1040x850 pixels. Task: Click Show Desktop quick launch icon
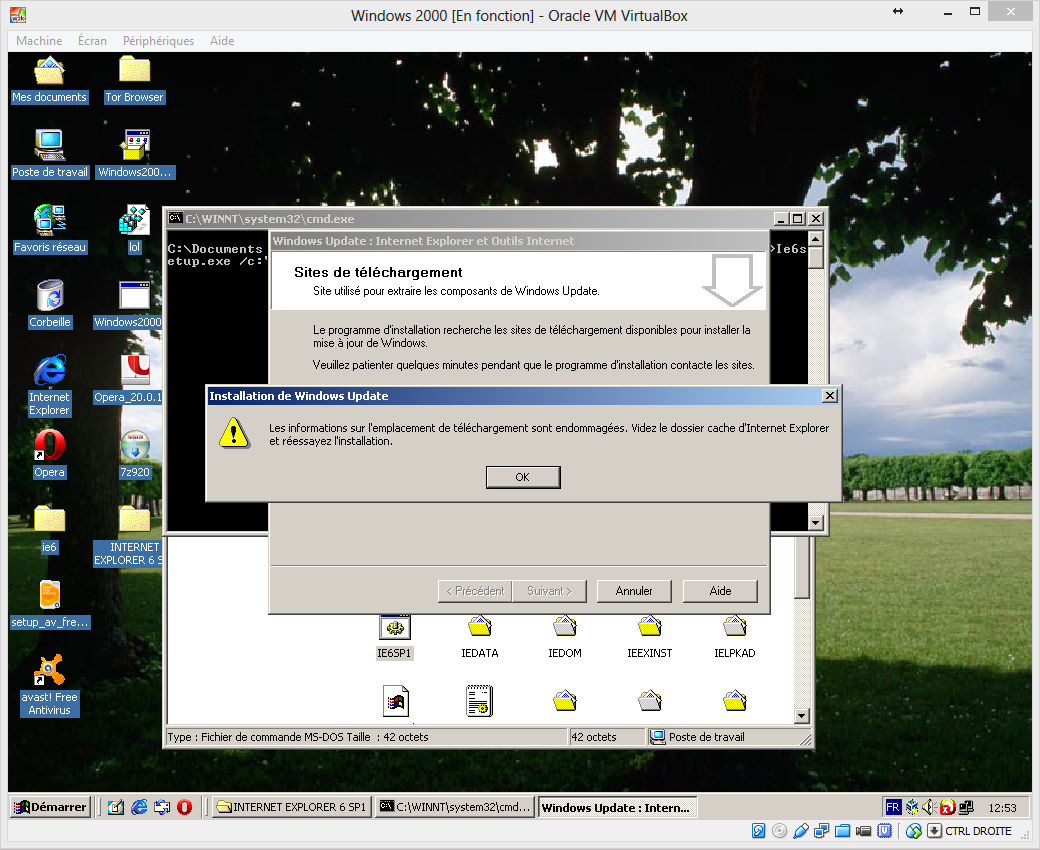[116, 807]
